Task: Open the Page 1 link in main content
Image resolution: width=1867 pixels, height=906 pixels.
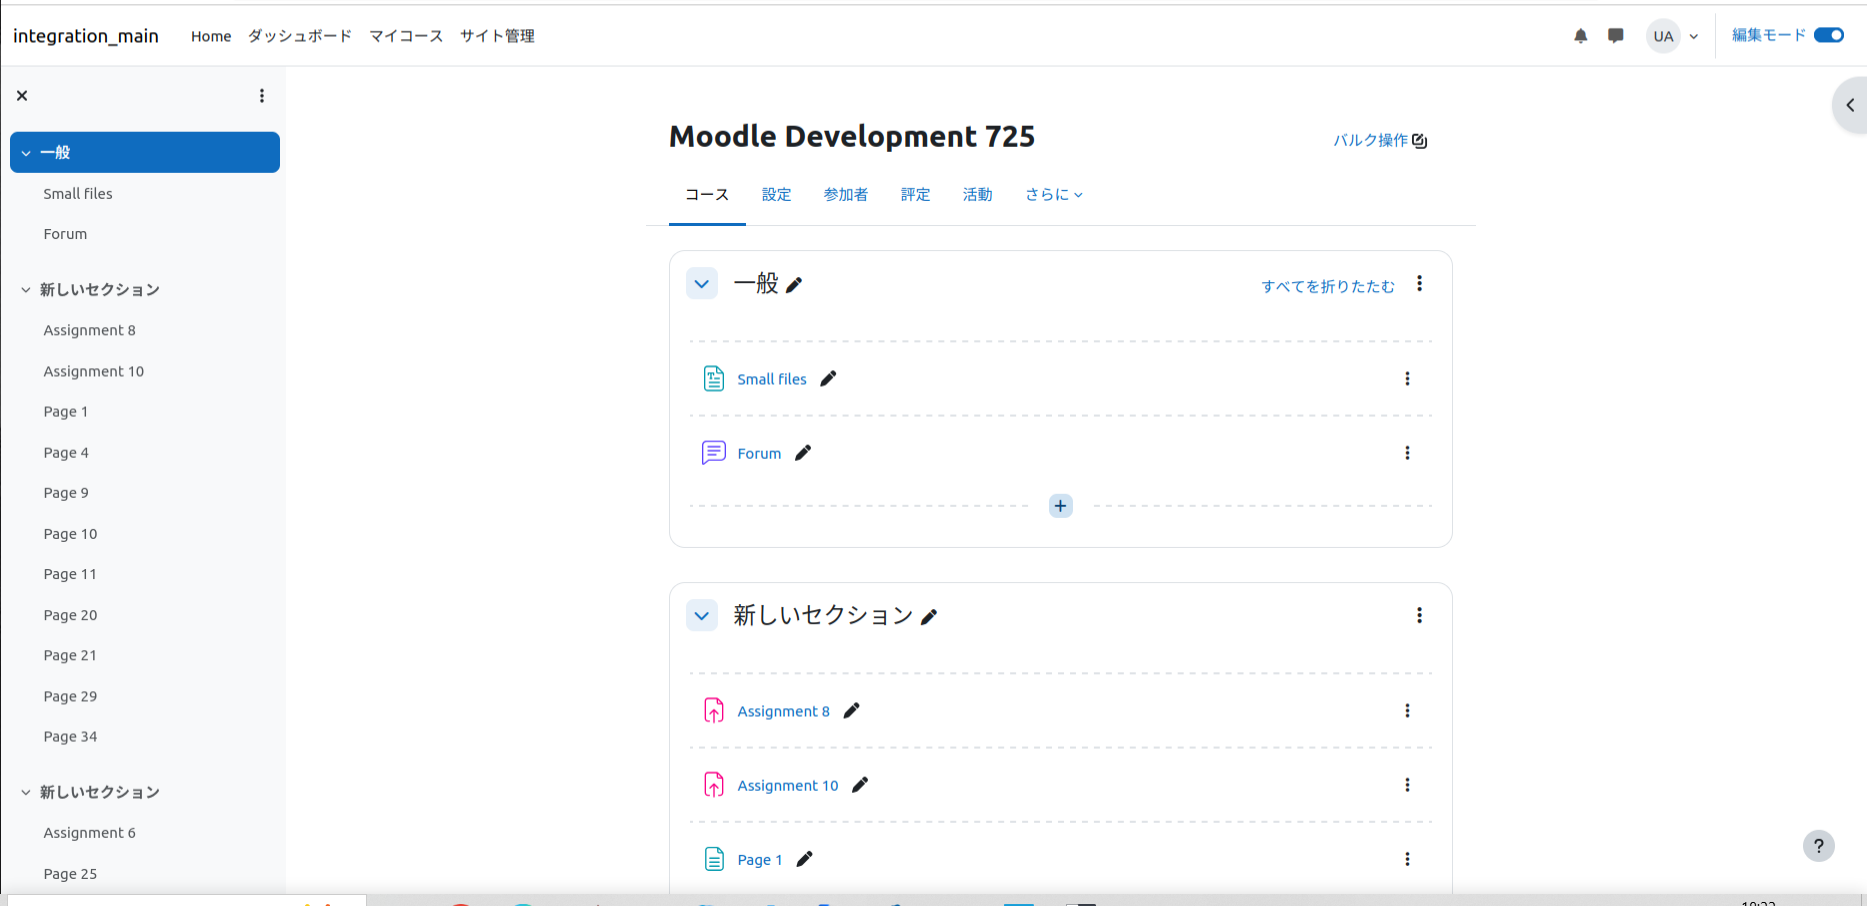Action: (760, 859)
